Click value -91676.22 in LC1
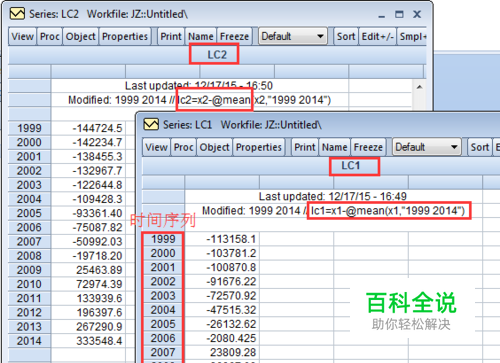Viewport: 500px width, 363px height. tap(231, 282)
